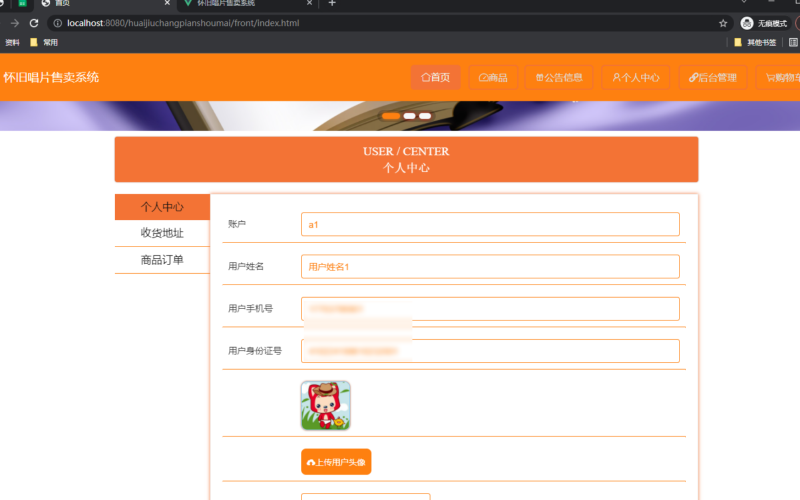Click the address bar URL
This screenshot has width=800, height=500.
(183, 23)
